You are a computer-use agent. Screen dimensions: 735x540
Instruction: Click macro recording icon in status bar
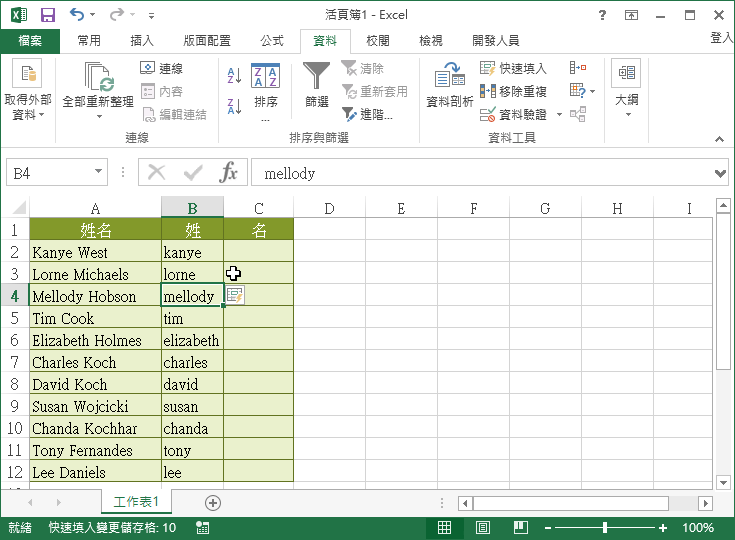202,528
